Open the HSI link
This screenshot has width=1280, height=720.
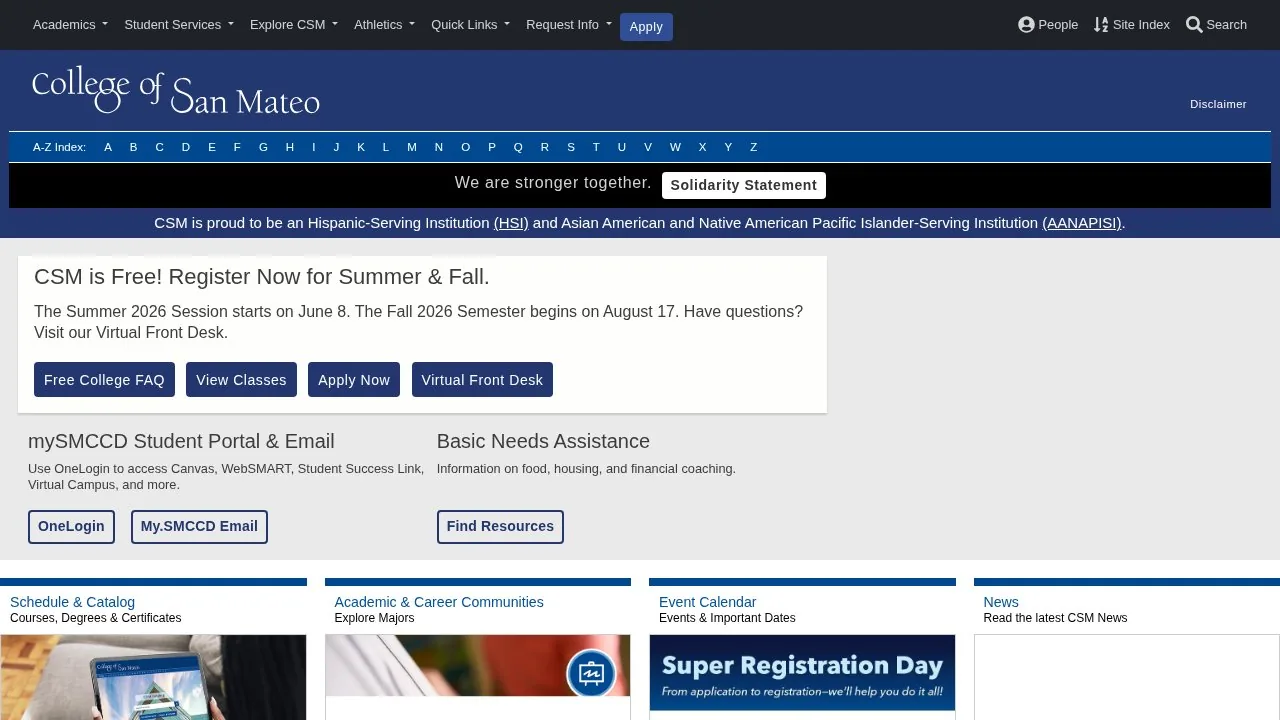click(x=511, y=223)
